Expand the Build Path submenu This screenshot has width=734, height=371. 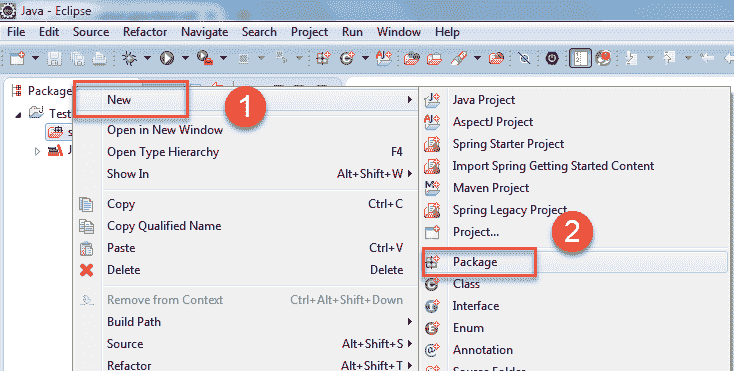coord(246,322)
